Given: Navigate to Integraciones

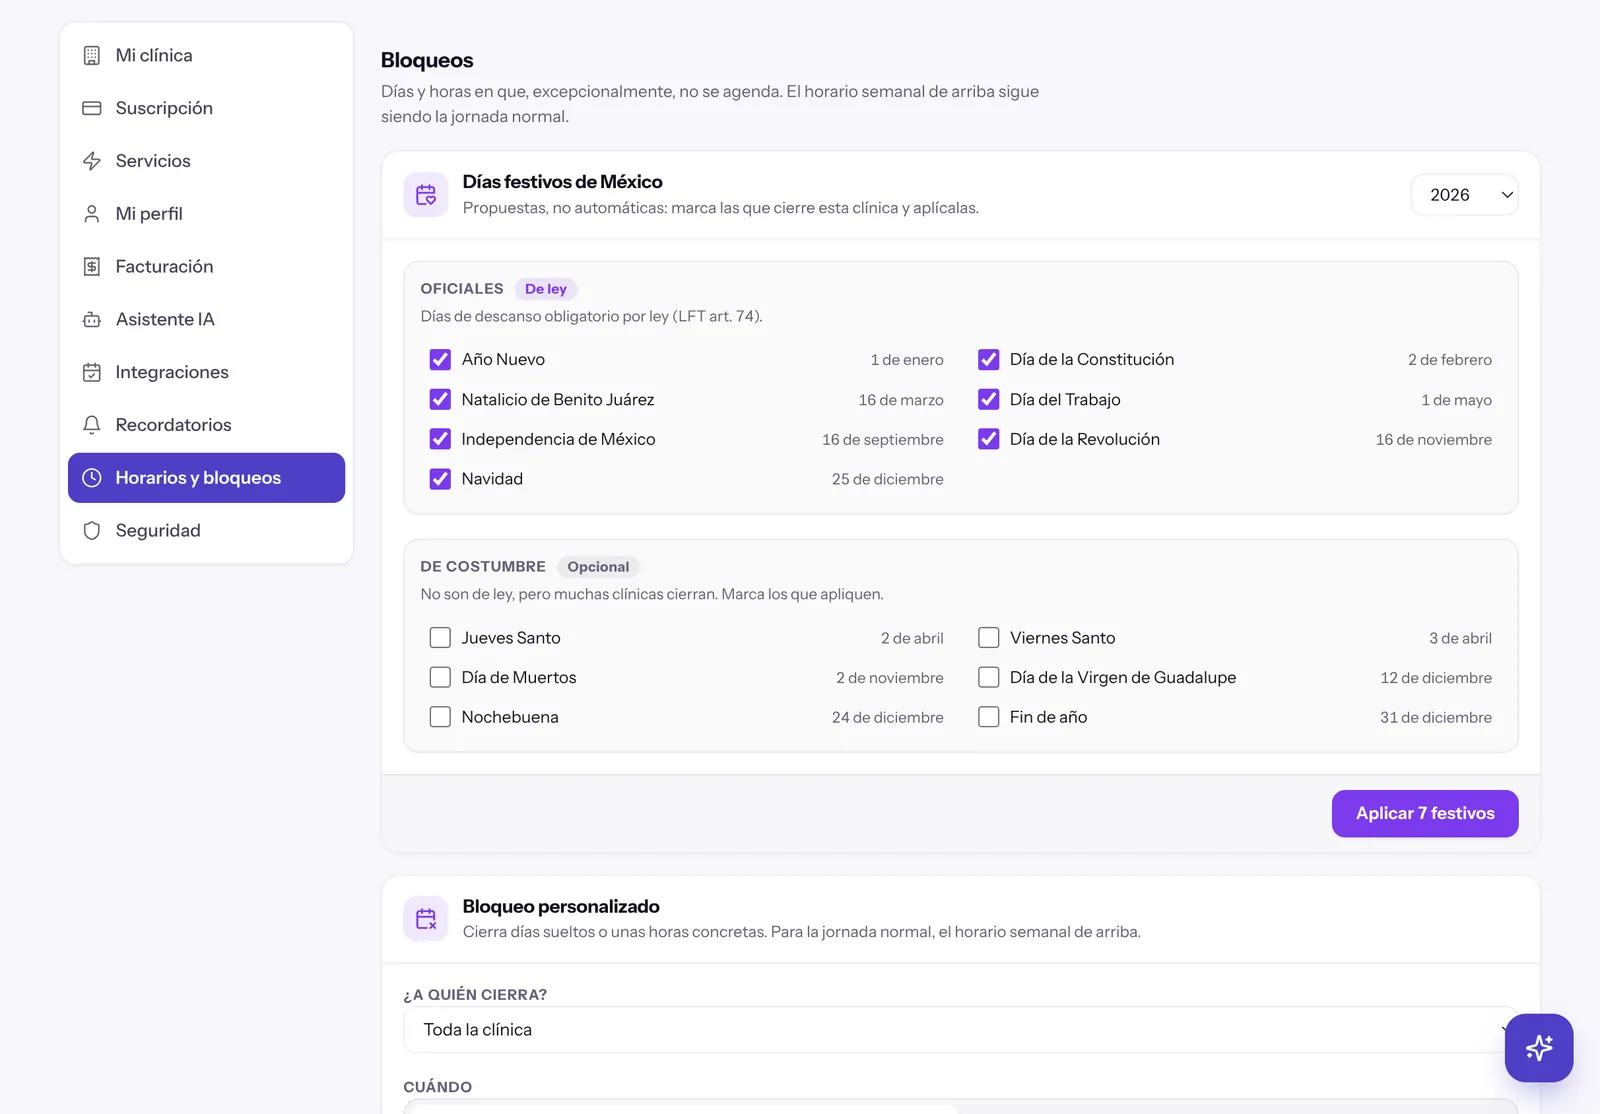Looking at the screenshot, I should [206, 372].
